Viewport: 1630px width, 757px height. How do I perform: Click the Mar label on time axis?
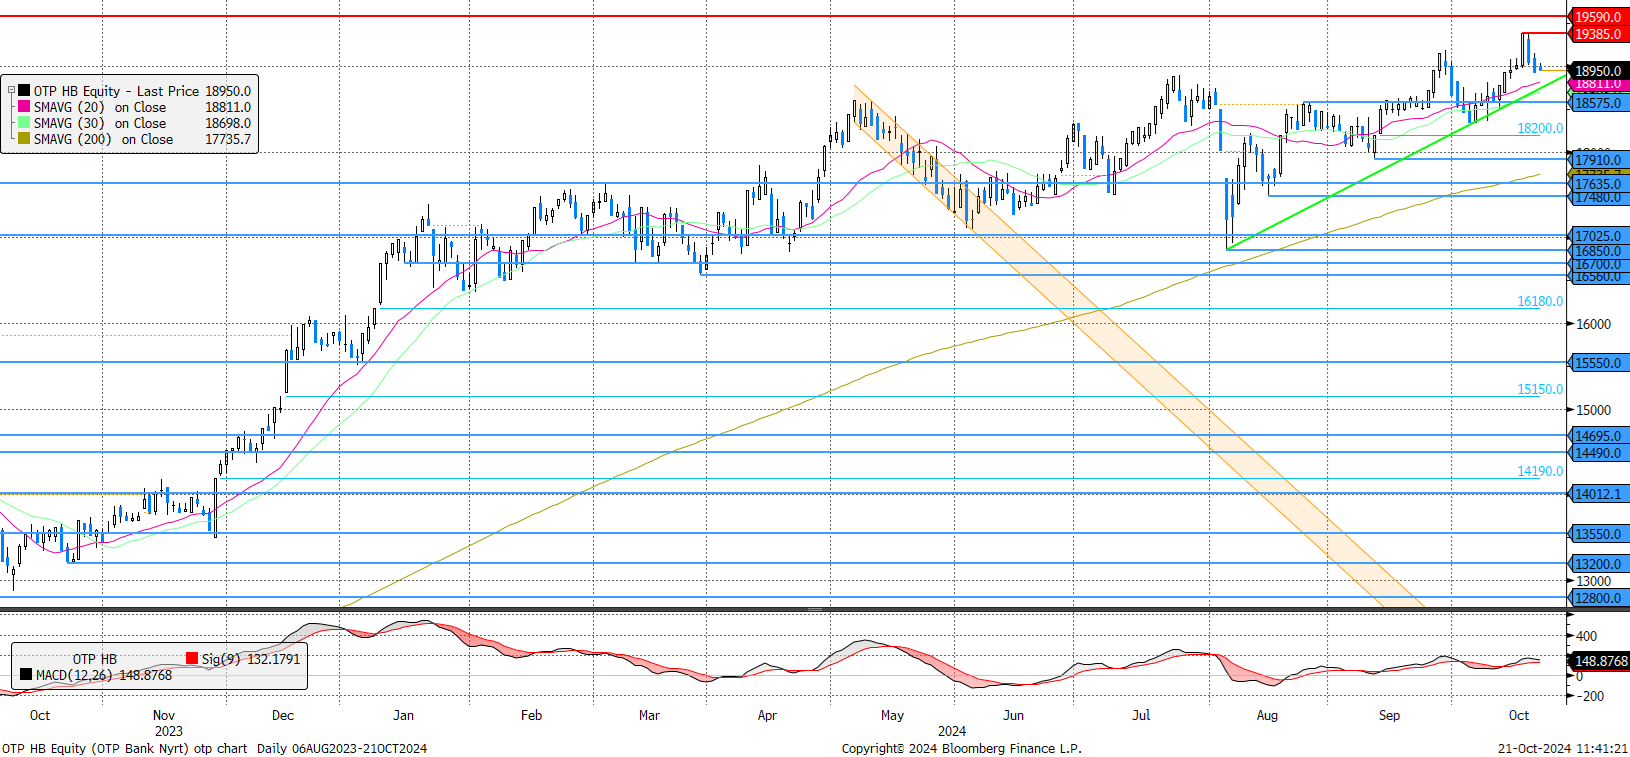click(649, 715)
